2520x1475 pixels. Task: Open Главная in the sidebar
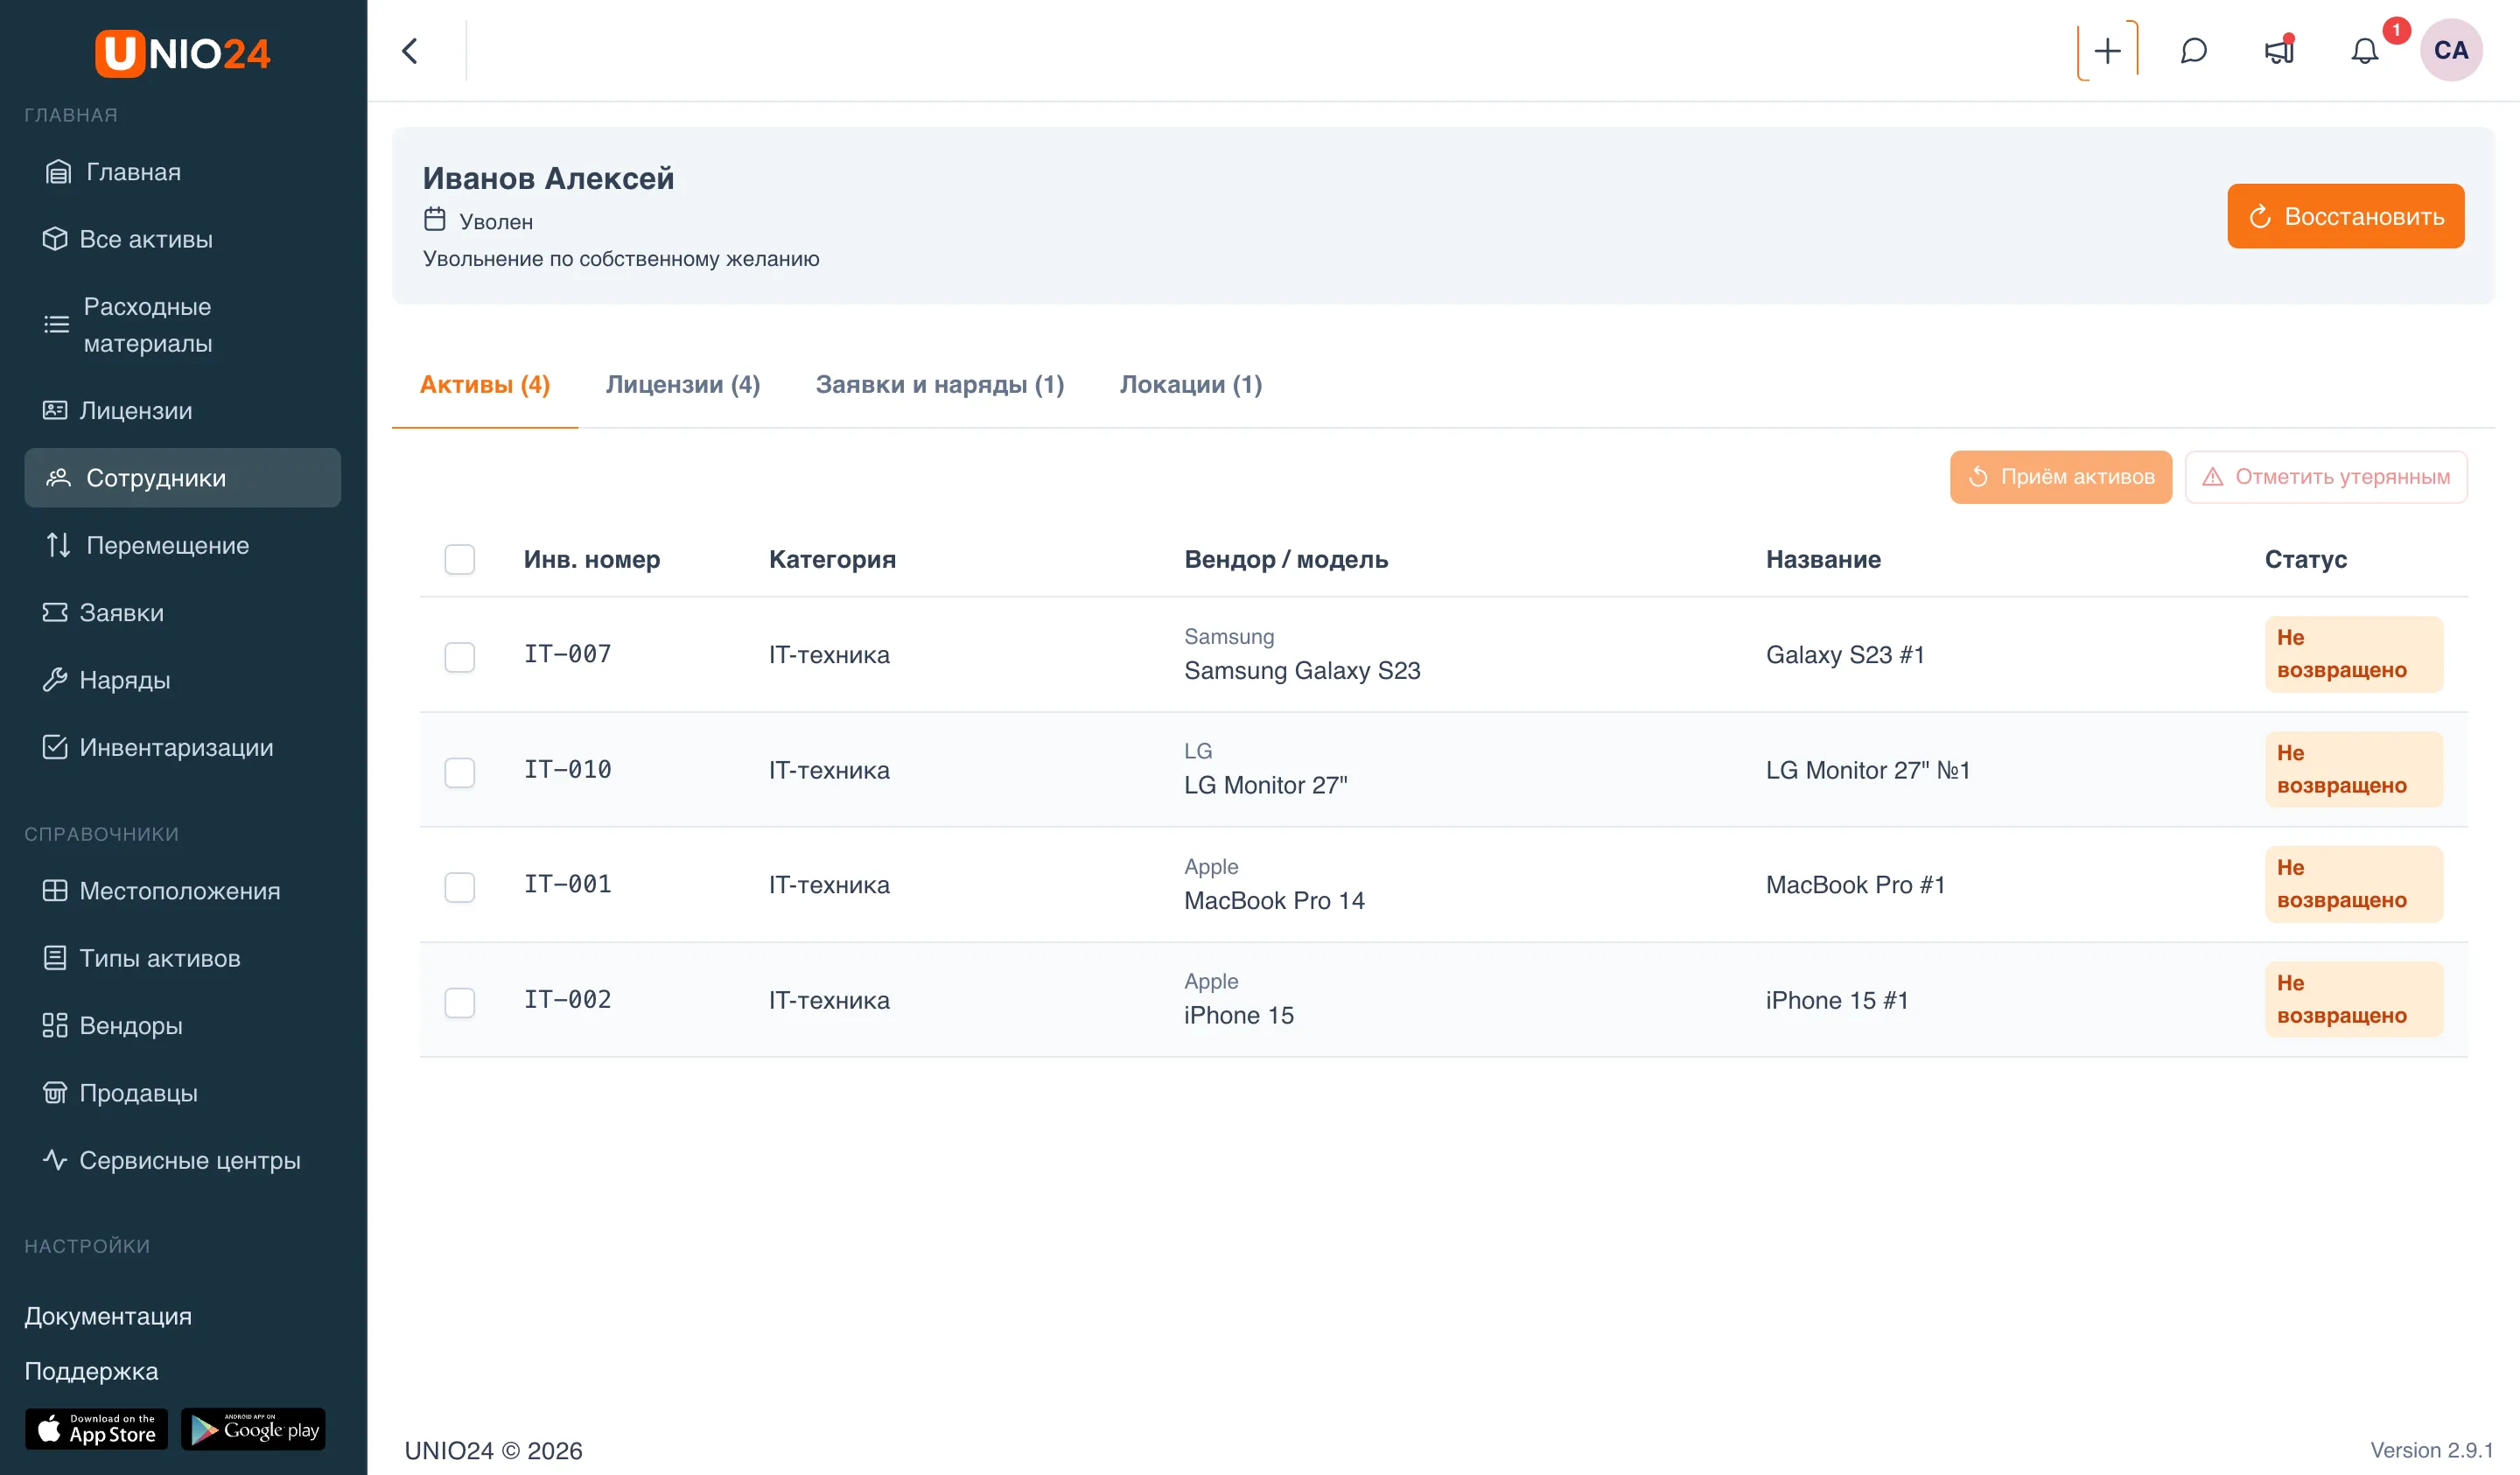pos(182,172)
